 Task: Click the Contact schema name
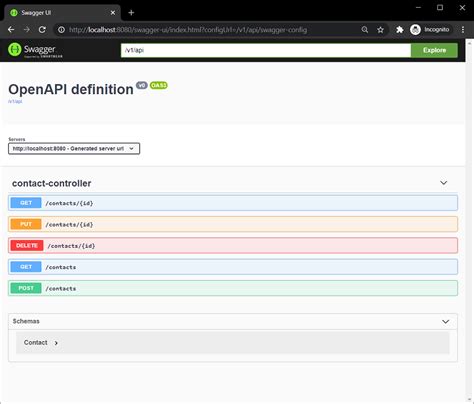tap(36, 343)
